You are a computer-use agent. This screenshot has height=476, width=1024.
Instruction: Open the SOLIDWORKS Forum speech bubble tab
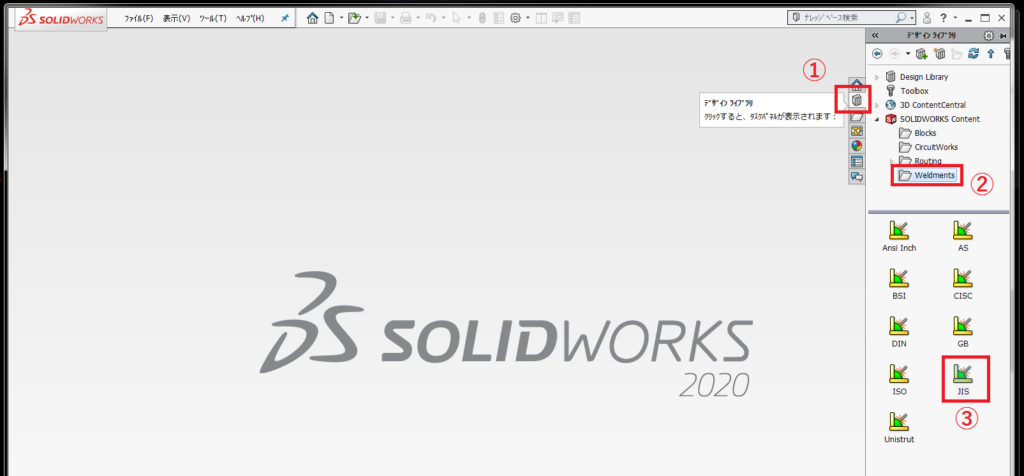[x=857, y=176]
